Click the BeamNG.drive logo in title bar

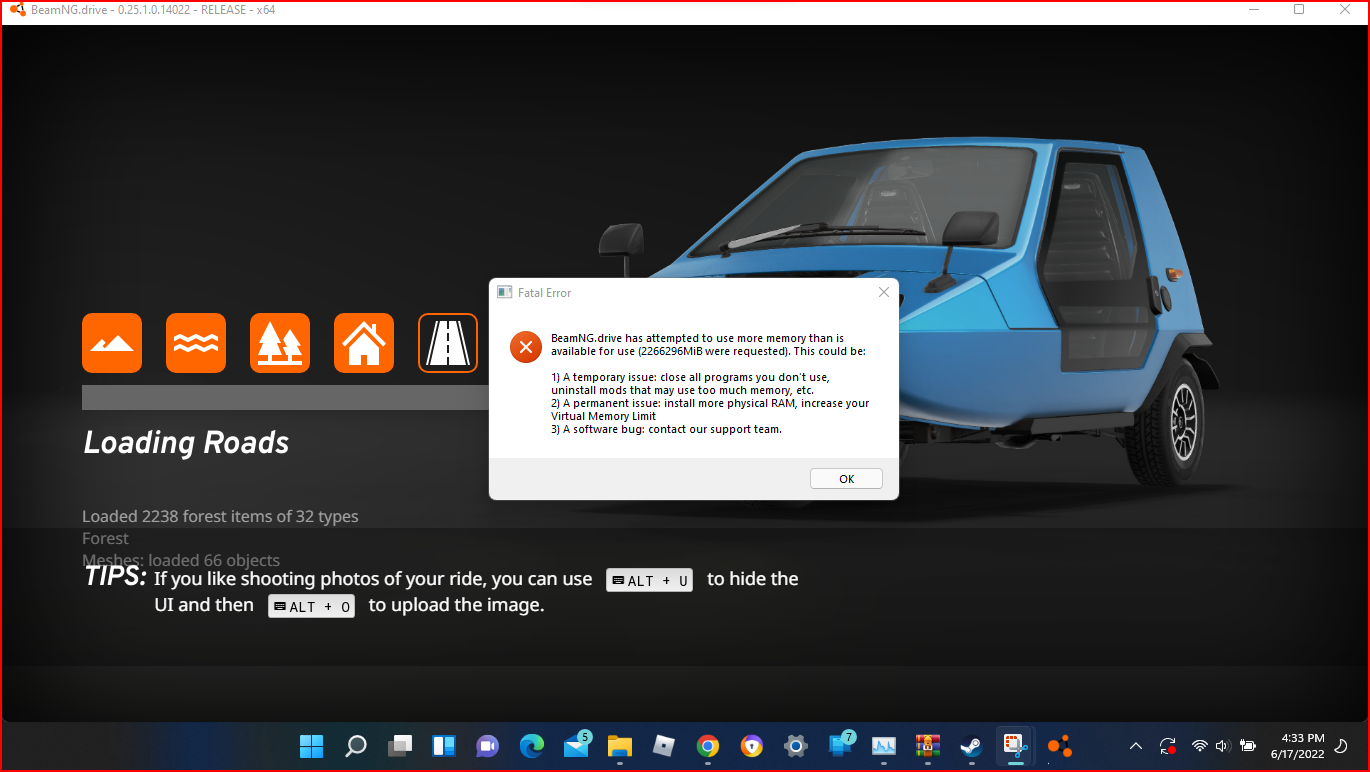[x=17, y=10]
